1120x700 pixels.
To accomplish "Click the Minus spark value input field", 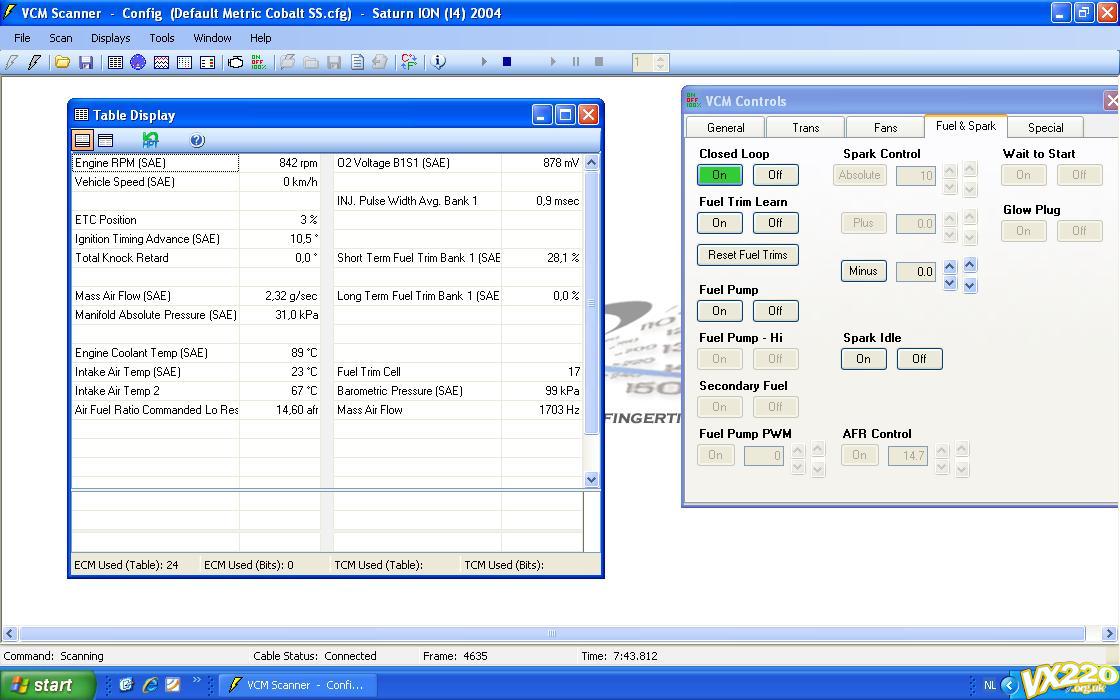I will point(916,271).
